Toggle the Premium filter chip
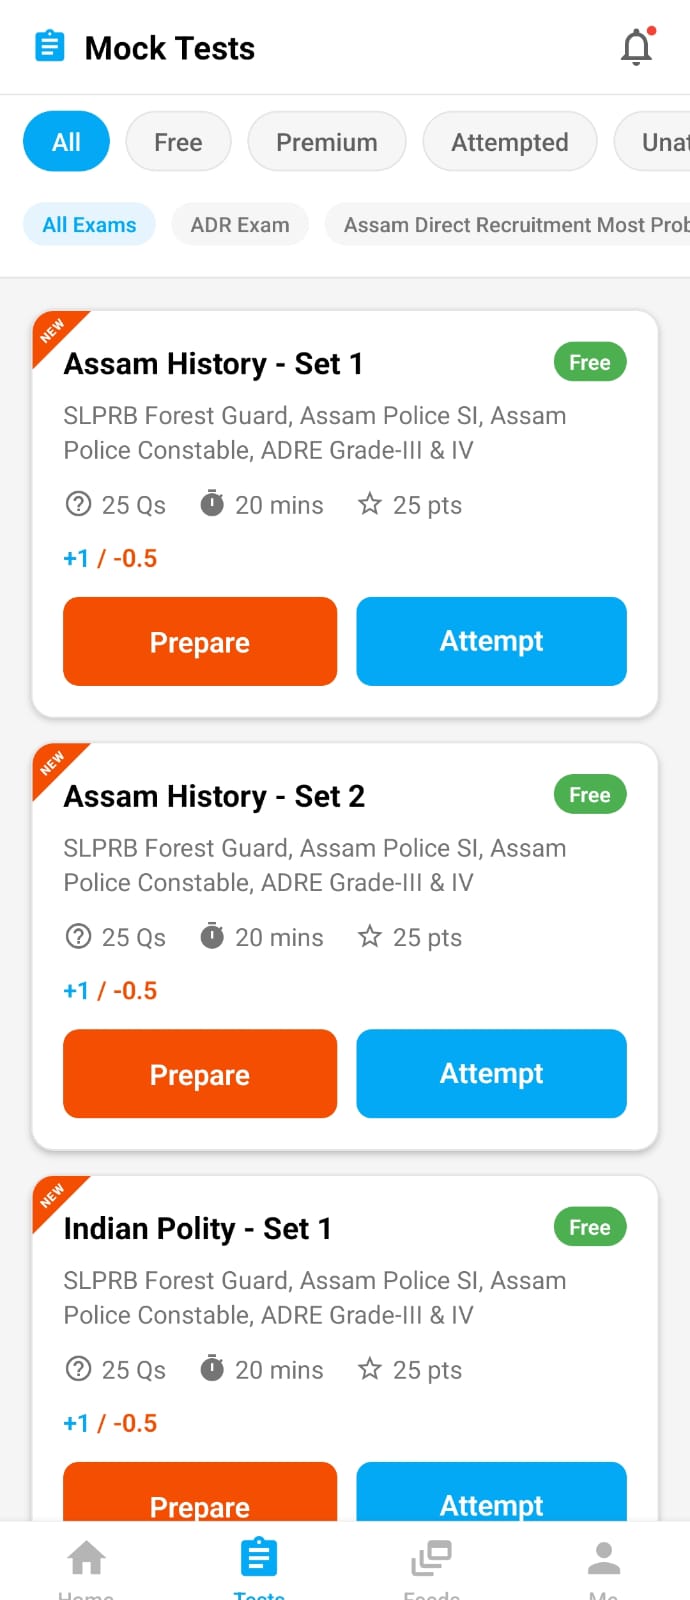The height and width of the screenshot is (1600, 690). pyautogui.click(x=326, y=142)
